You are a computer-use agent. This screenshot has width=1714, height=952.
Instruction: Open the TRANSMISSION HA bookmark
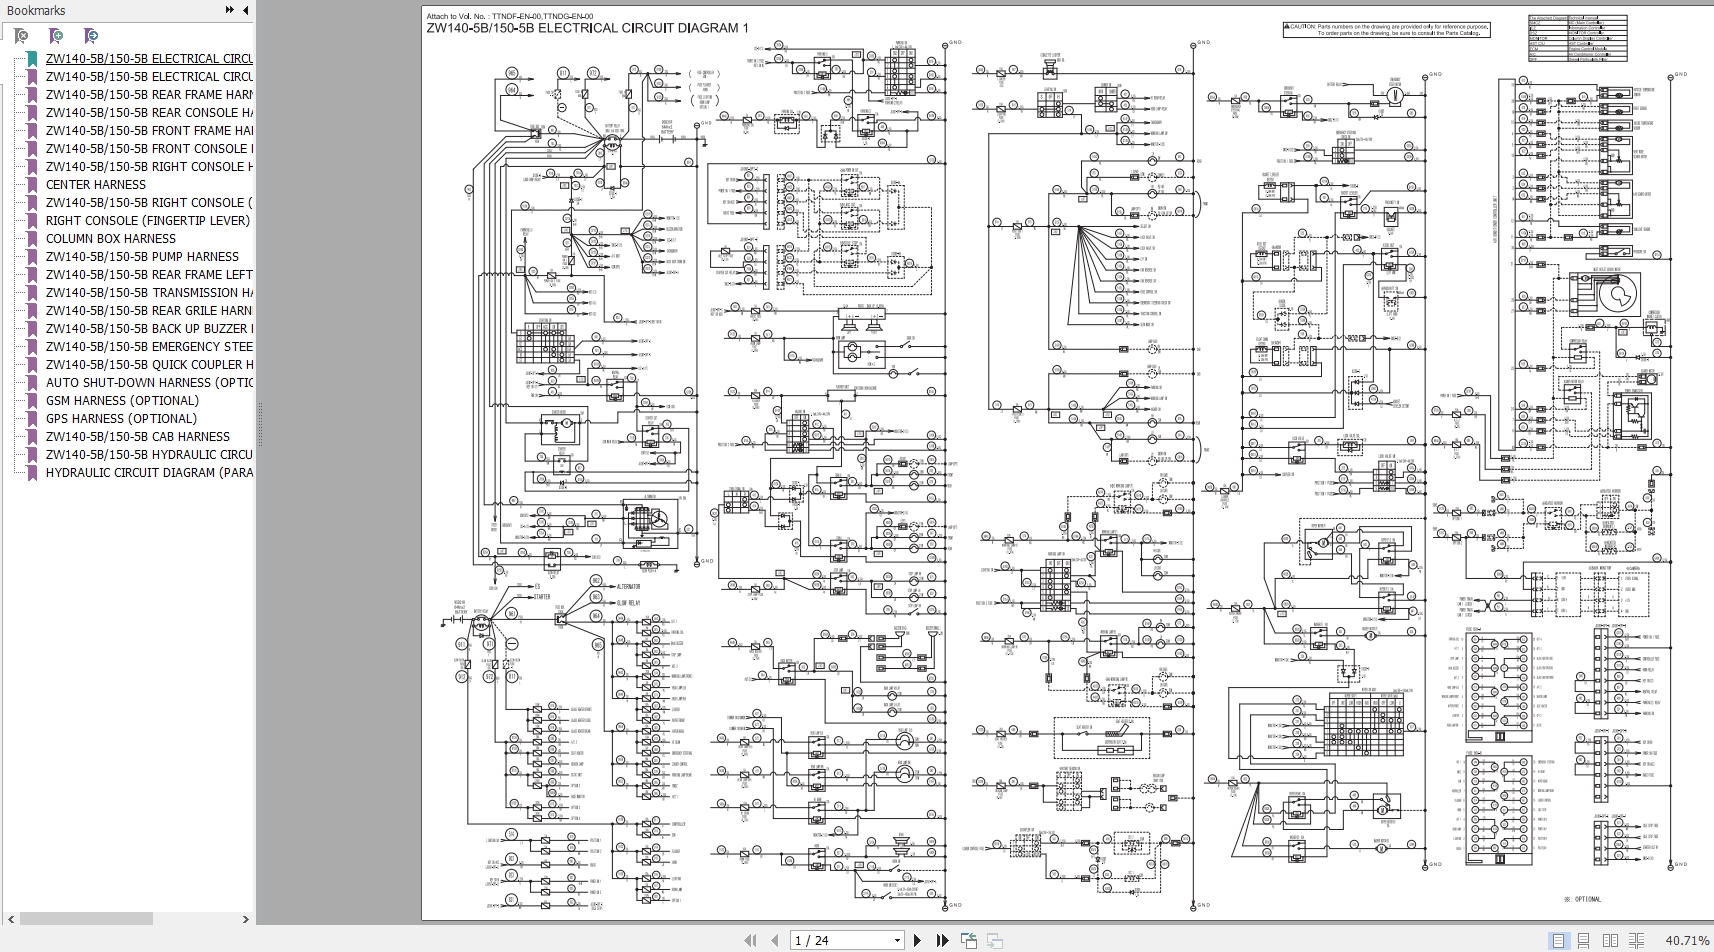[x=149, y=293]
